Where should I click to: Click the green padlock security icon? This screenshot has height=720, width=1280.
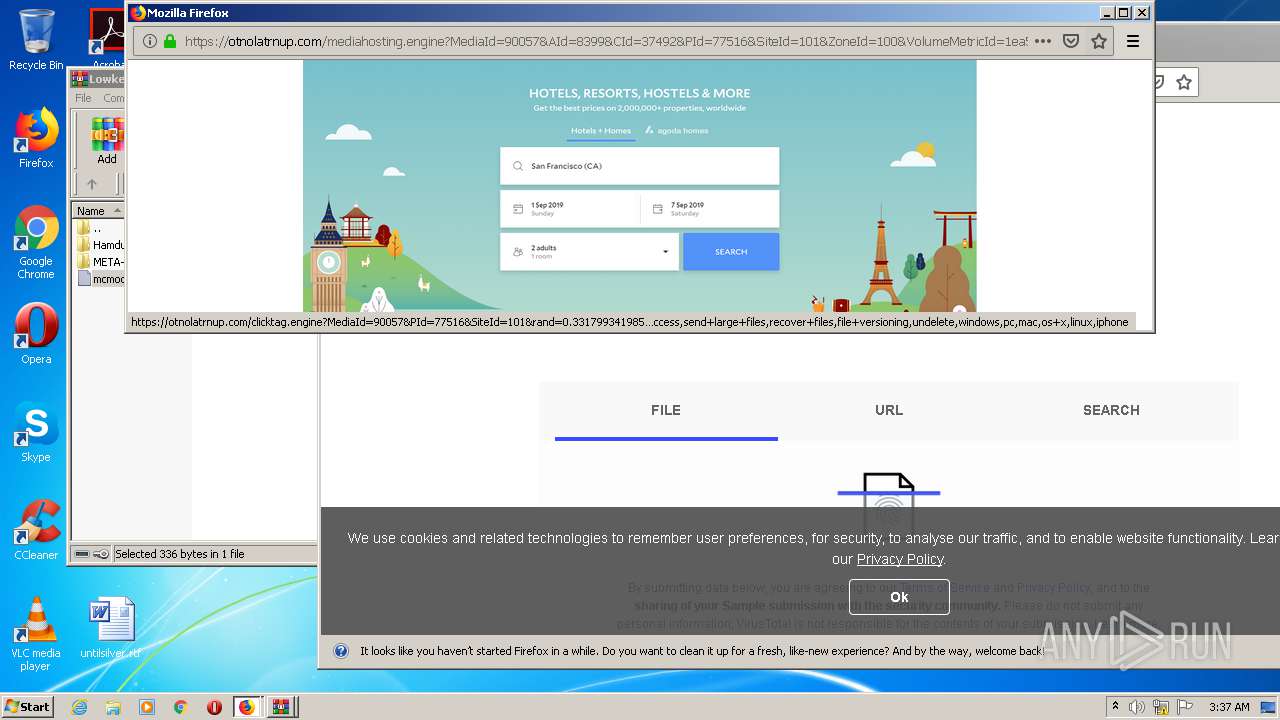[170, 41]
